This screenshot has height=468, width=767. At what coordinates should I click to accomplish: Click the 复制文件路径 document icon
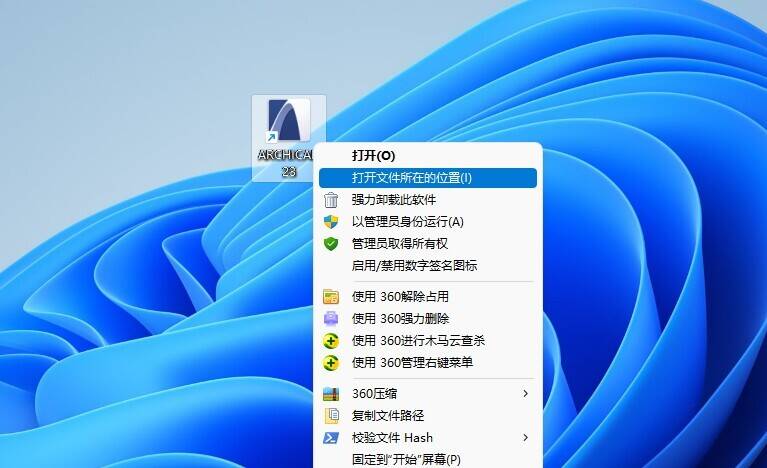click(331, 416)
